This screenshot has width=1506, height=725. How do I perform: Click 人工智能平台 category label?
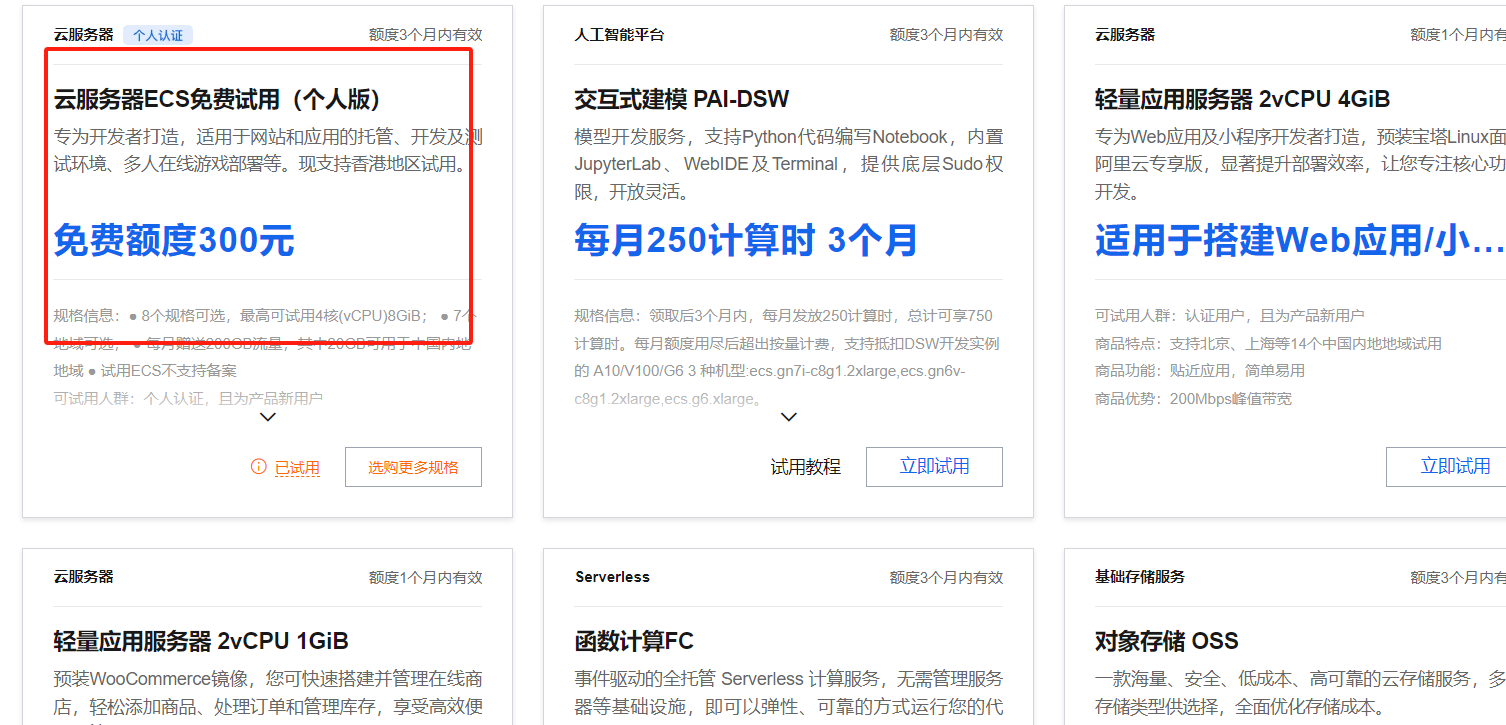tap(619, 35)
